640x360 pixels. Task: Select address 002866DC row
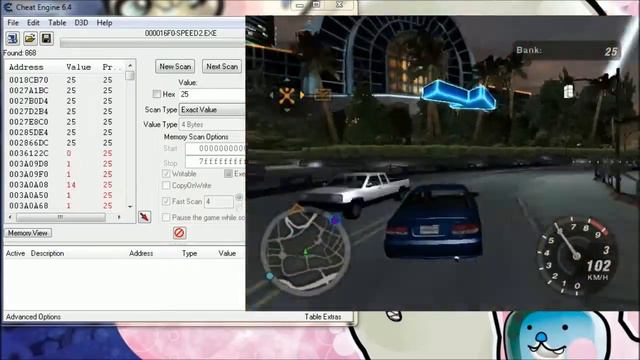tap(65, 143)
